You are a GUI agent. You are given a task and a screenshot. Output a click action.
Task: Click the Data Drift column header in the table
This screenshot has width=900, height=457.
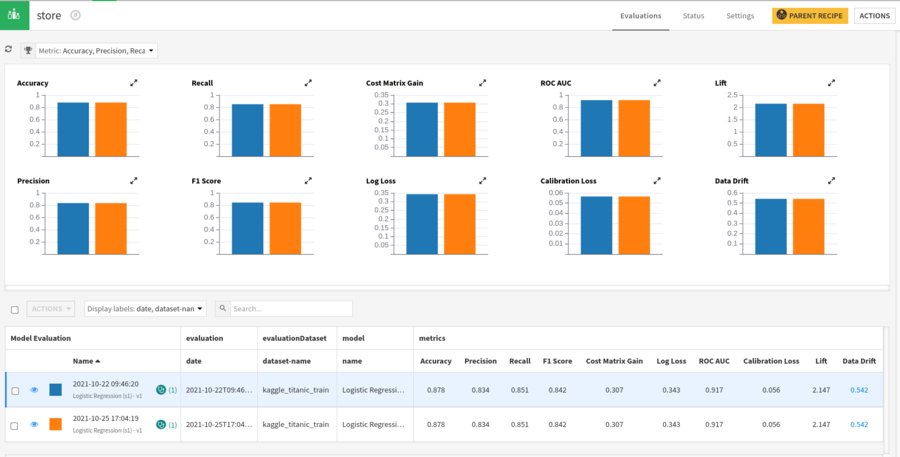[x=859, y=361]
